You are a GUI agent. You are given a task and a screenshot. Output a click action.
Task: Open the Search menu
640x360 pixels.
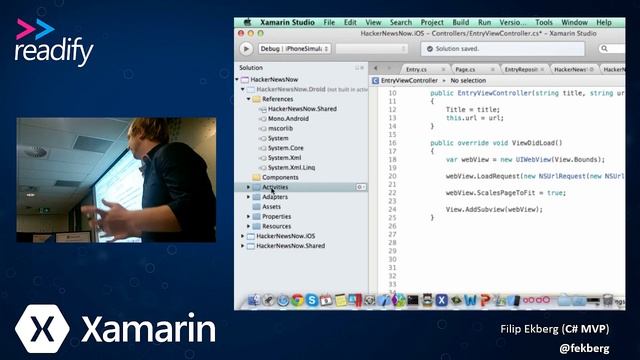(401, 22)
